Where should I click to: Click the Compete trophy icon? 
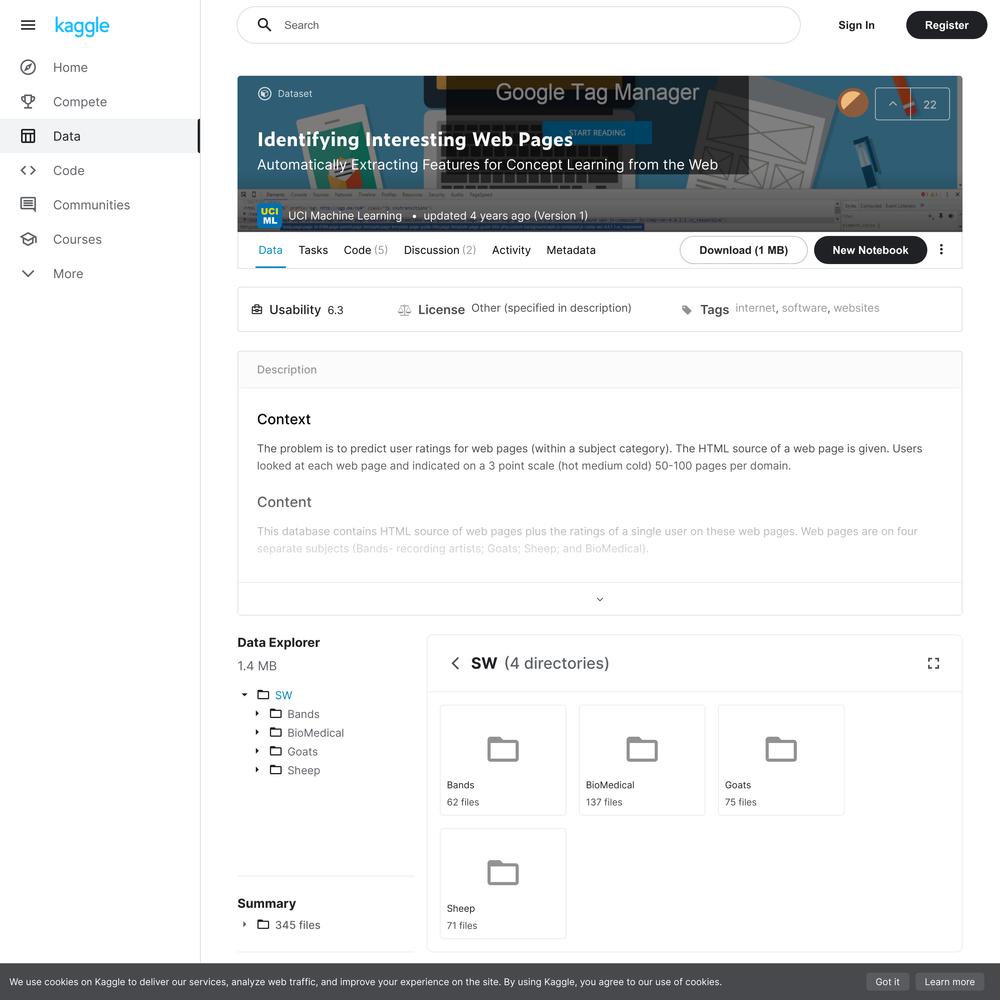pyautogui.click(x=28, y=101)
